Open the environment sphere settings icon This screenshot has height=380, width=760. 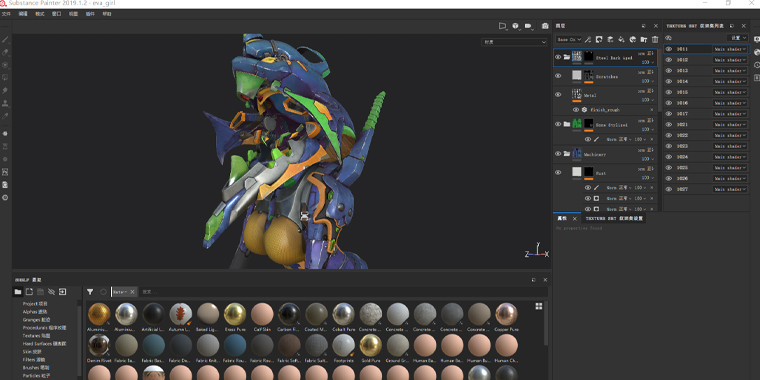516,26
